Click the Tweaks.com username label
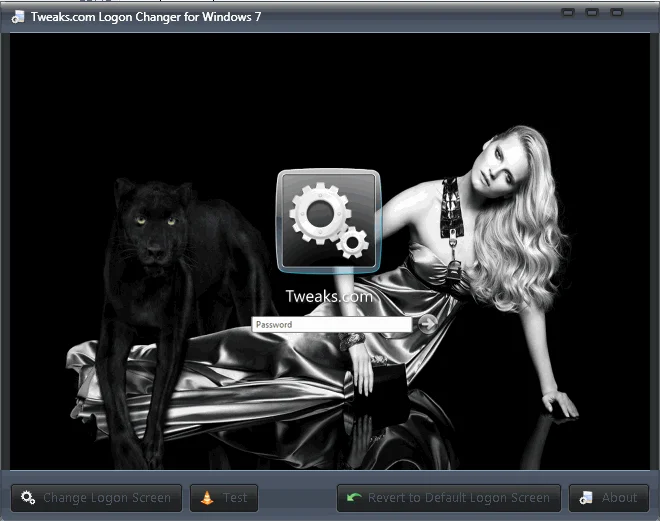Image resolution: width=660 pixels, height=521 pixels. pos(329,296)
